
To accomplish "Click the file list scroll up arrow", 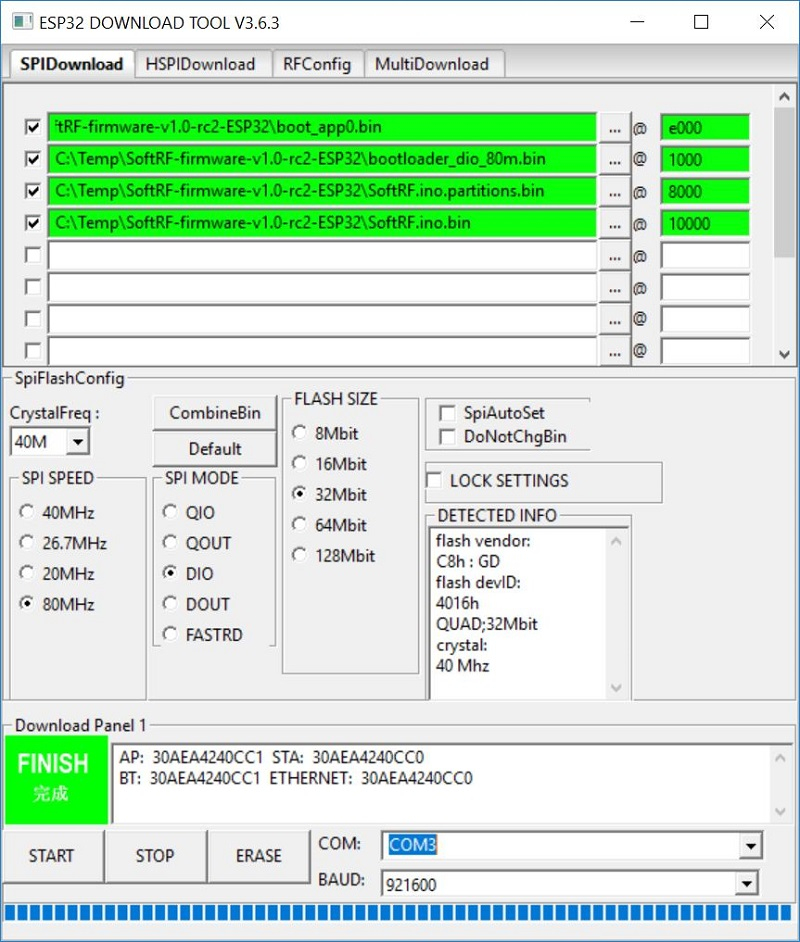I will (x=784, y=97).
